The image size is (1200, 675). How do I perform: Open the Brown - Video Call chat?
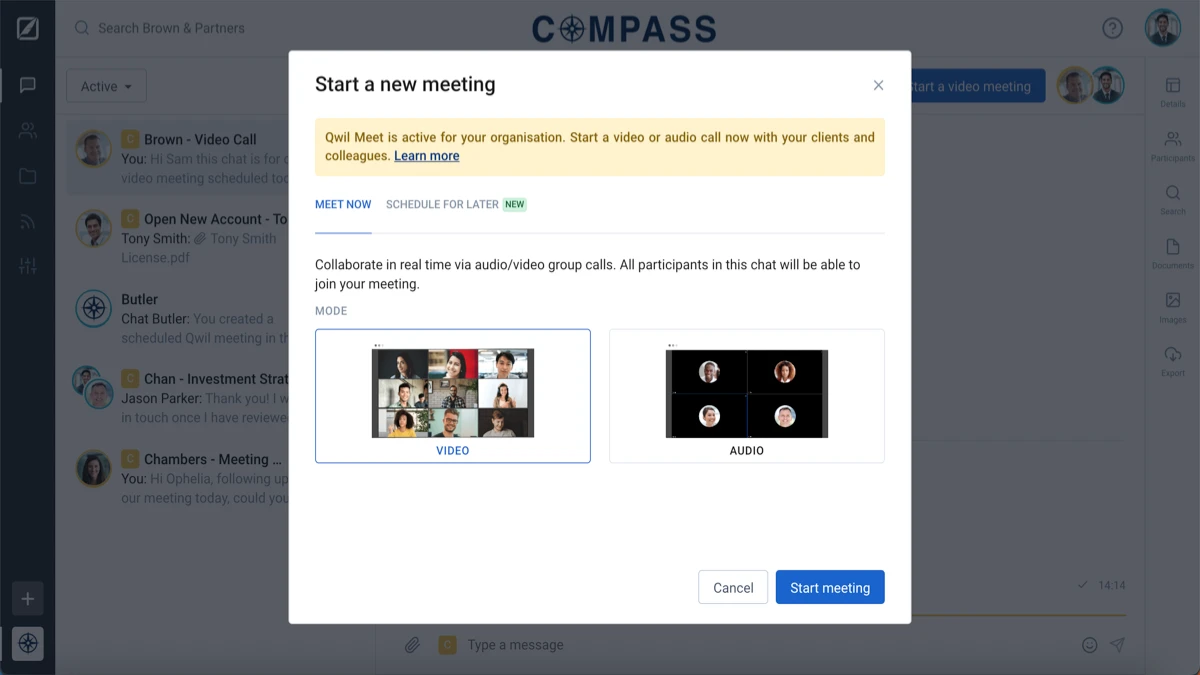177,159
